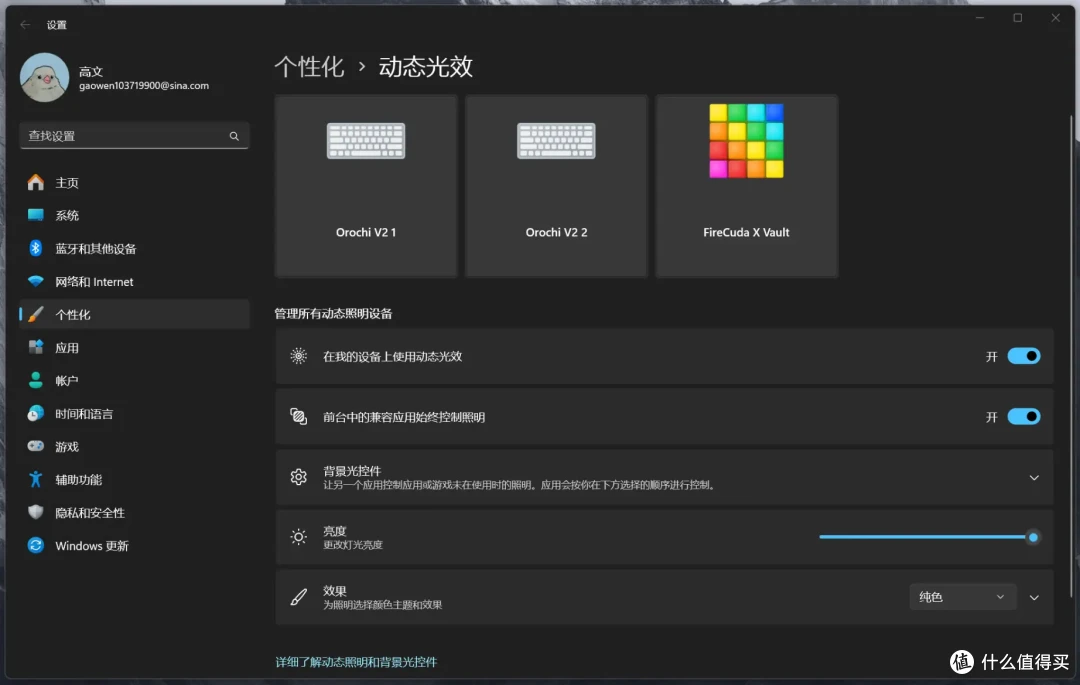Disable 前台中的兼容应用始终控制照明 switch

(x=1024, y=417)
